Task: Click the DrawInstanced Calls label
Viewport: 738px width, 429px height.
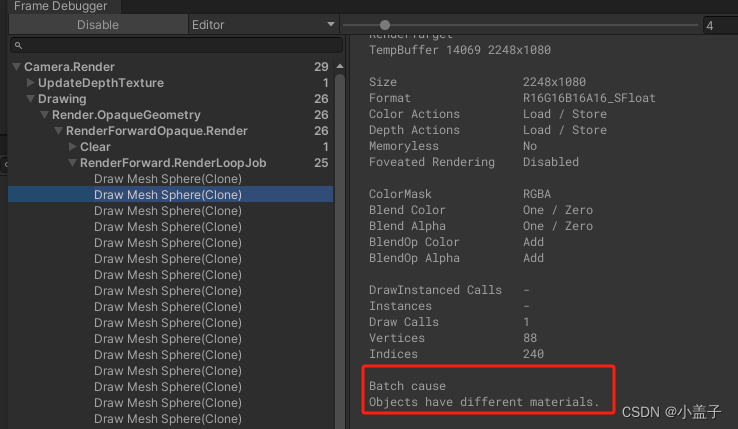Action: 435,290
